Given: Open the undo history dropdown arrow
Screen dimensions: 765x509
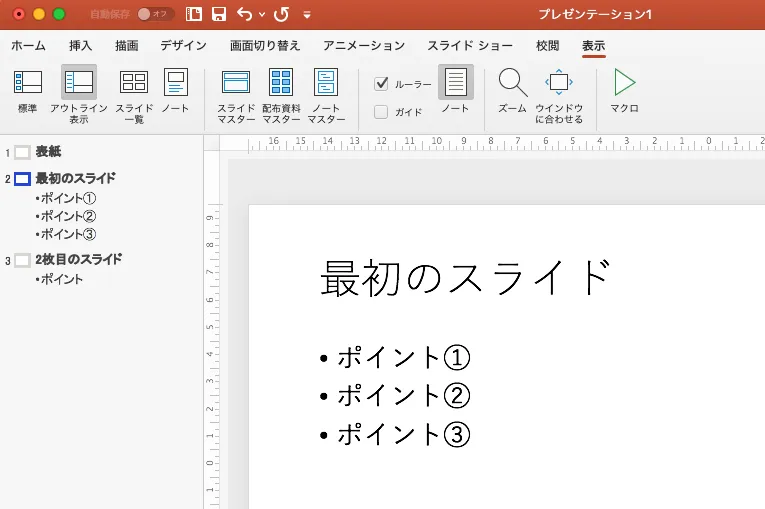Looking at the screenshot, I should point(262,15).
